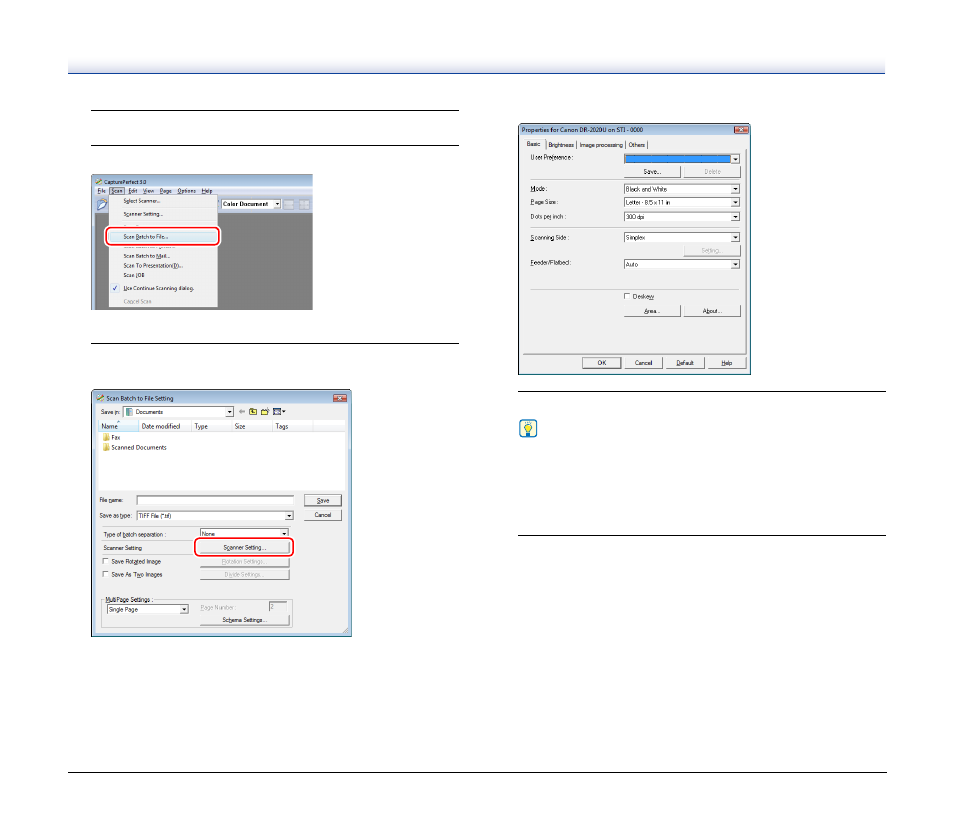Image resolution: width=954 pixels, height=818 pixels.
Task: Click the About button
Action: pos(712,311)
